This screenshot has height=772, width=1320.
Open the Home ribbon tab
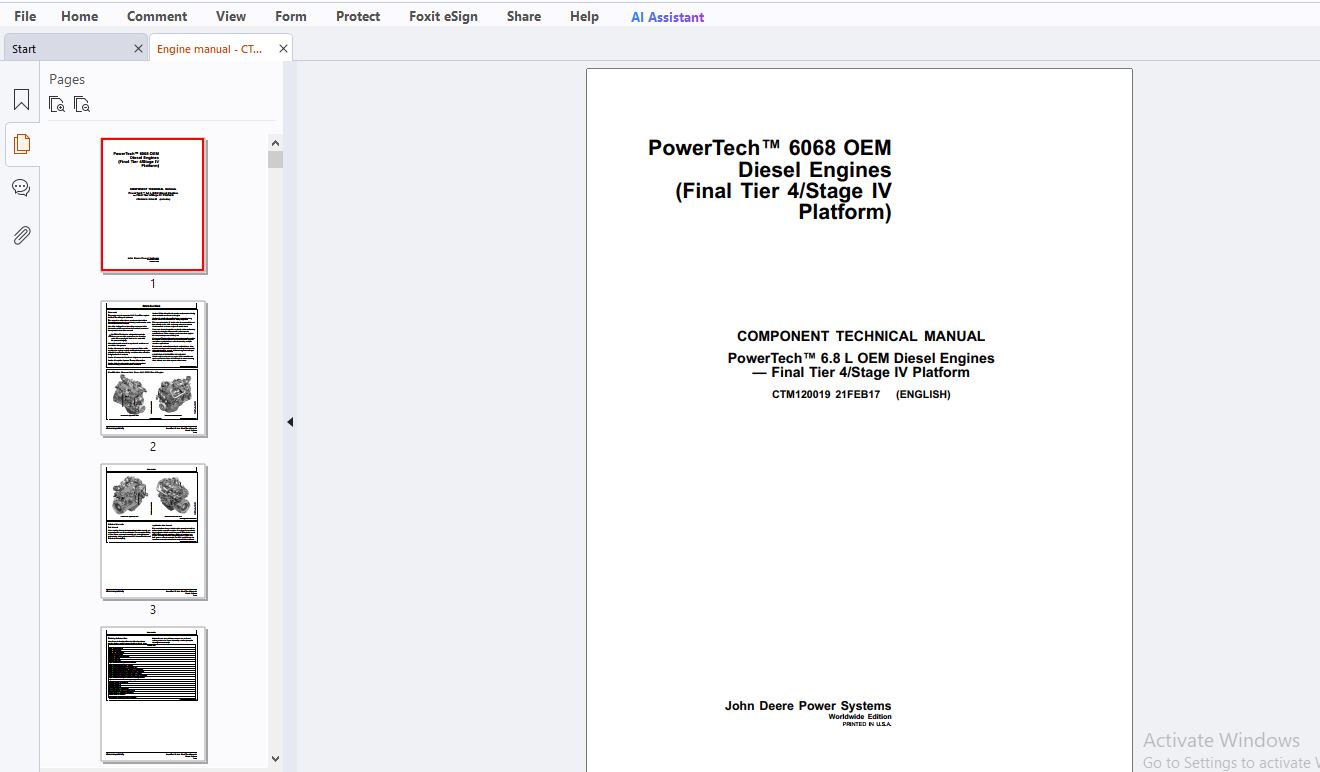click(80, 16)
